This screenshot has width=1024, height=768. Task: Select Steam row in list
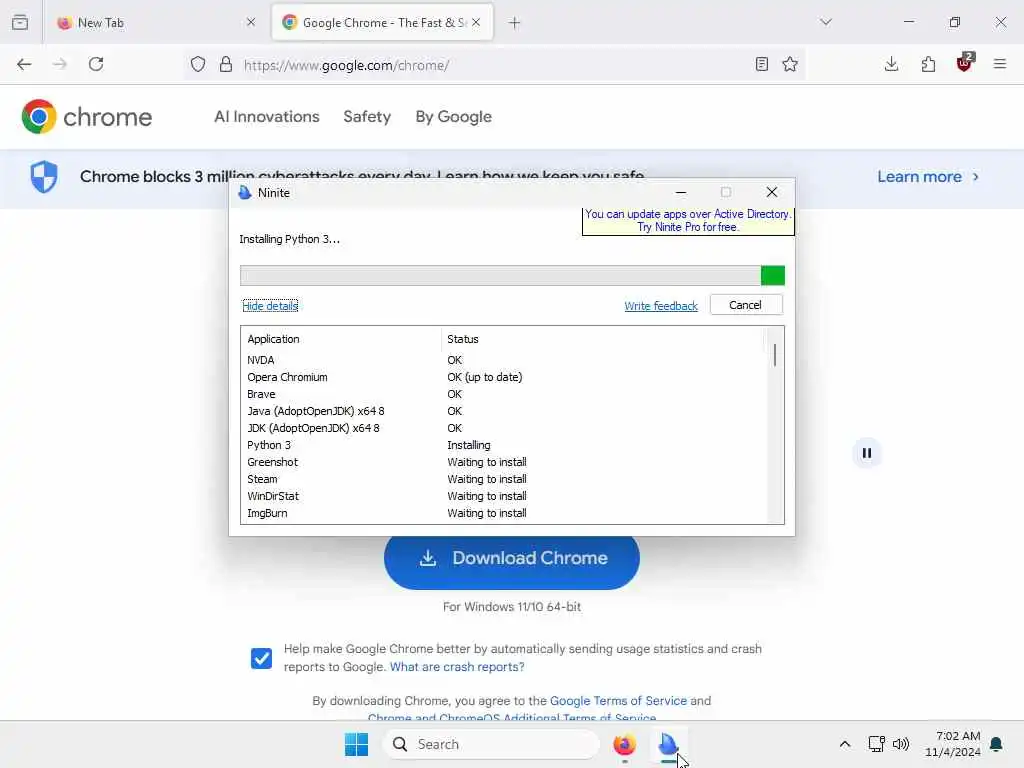coord(504,479)
